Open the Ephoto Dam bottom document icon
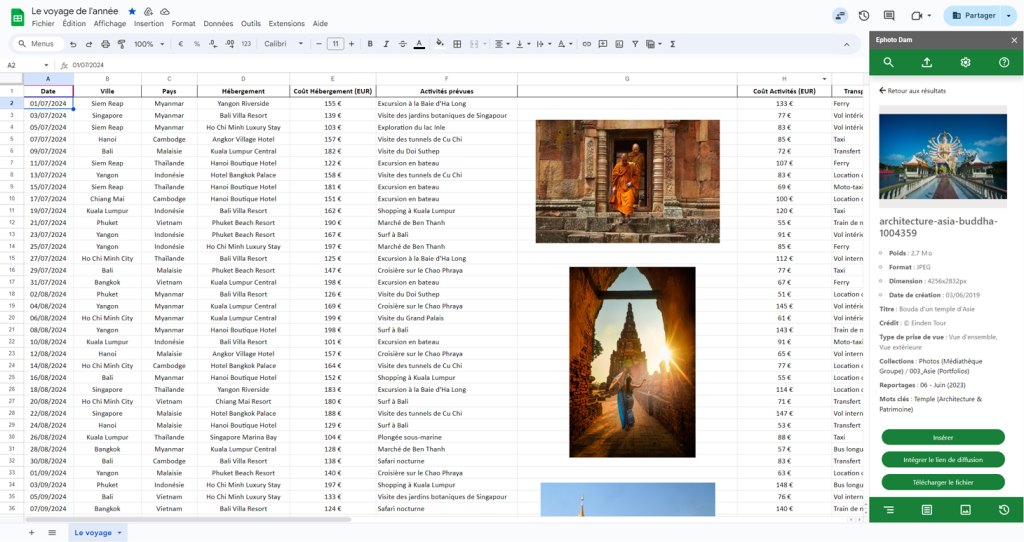The width and height of the screenshot is (1024, 542). coord(927,509)
